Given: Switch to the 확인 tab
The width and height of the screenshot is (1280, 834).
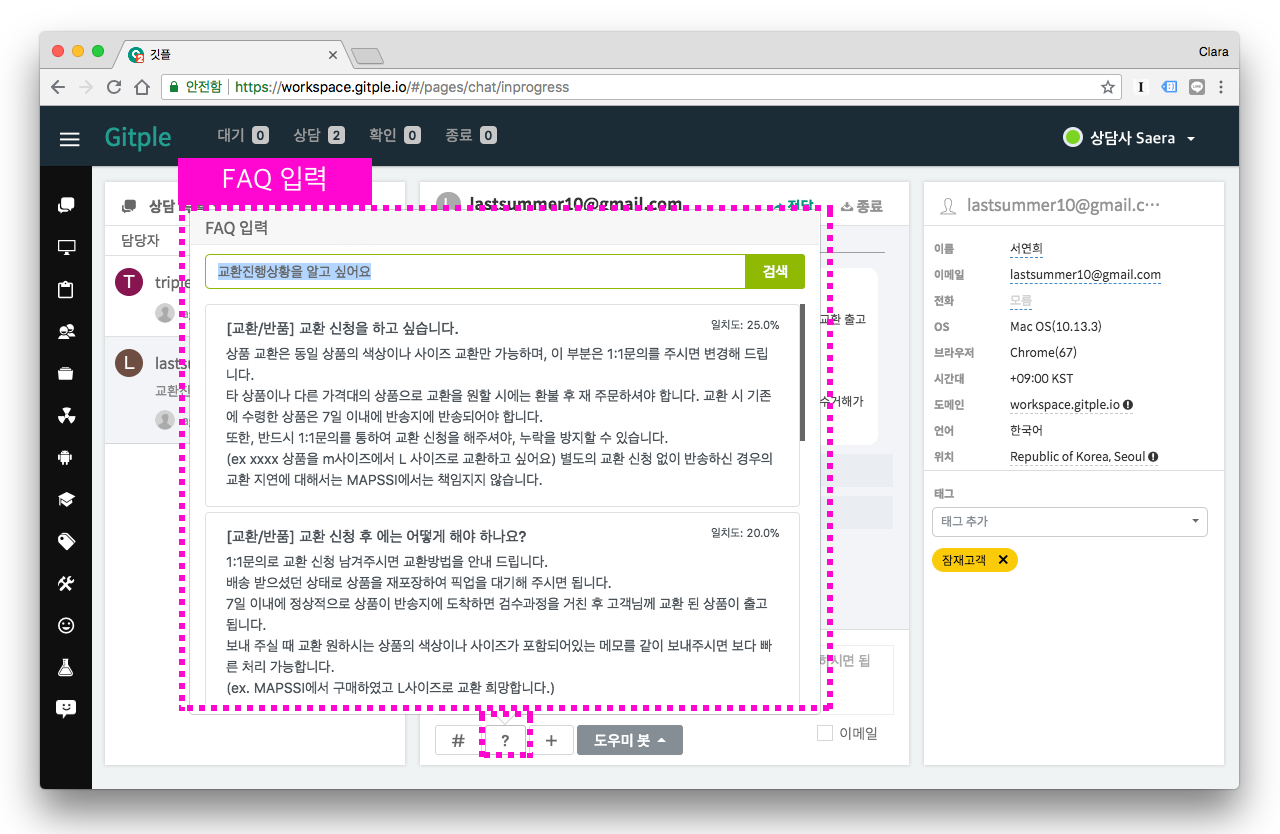Looking at the screenshot, I should point(394,135).
